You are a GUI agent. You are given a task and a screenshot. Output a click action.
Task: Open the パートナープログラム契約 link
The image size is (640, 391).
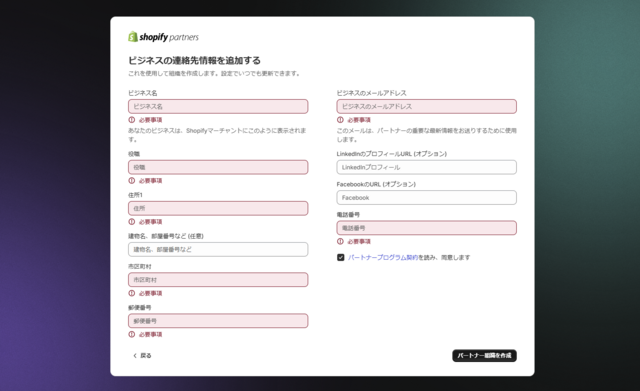(x=383, y=257)
